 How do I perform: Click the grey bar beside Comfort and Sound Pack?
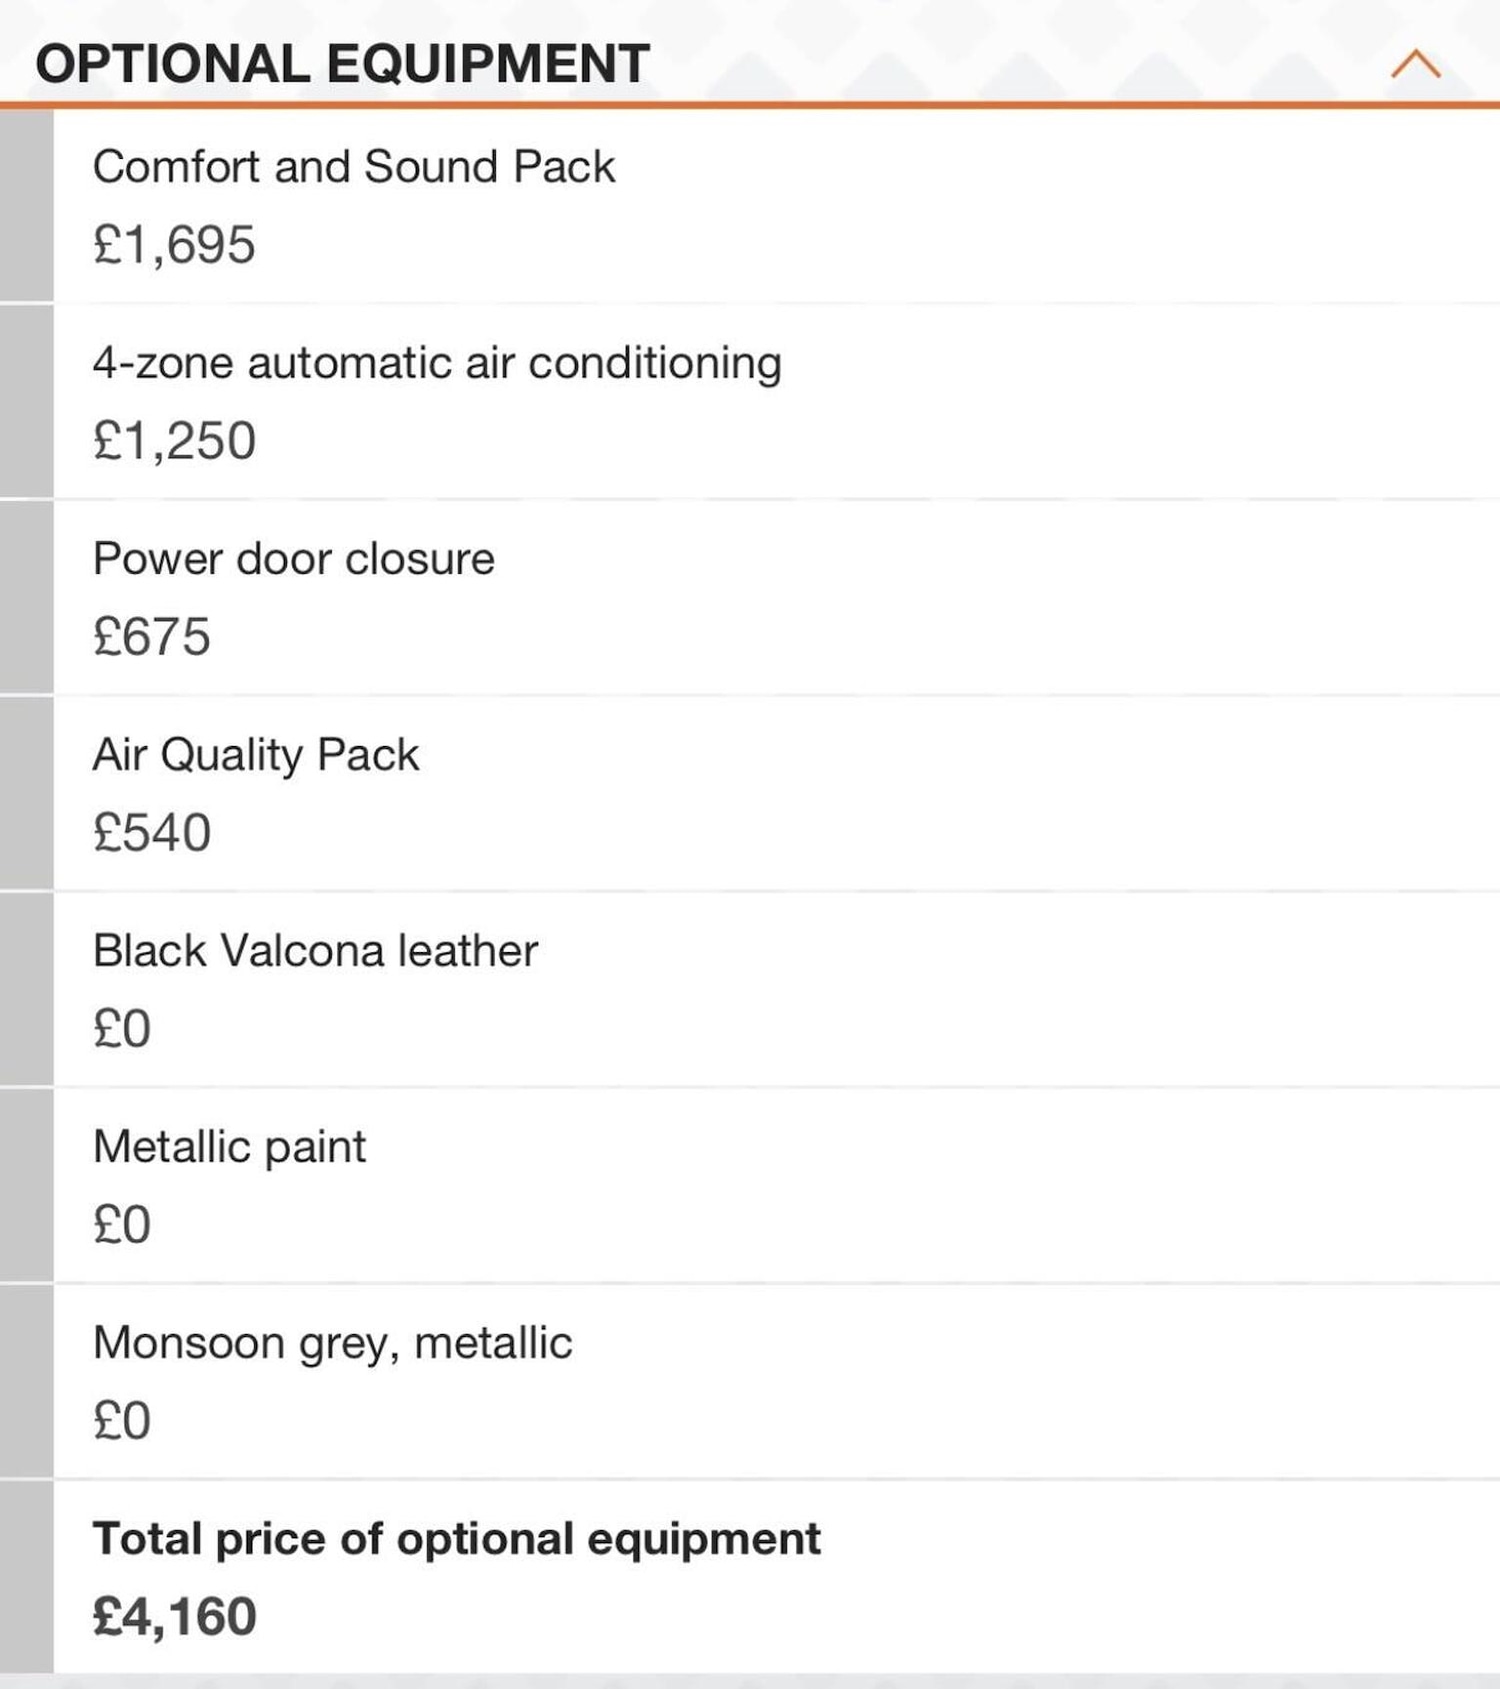pyautogui.click(x=26, y=205)
